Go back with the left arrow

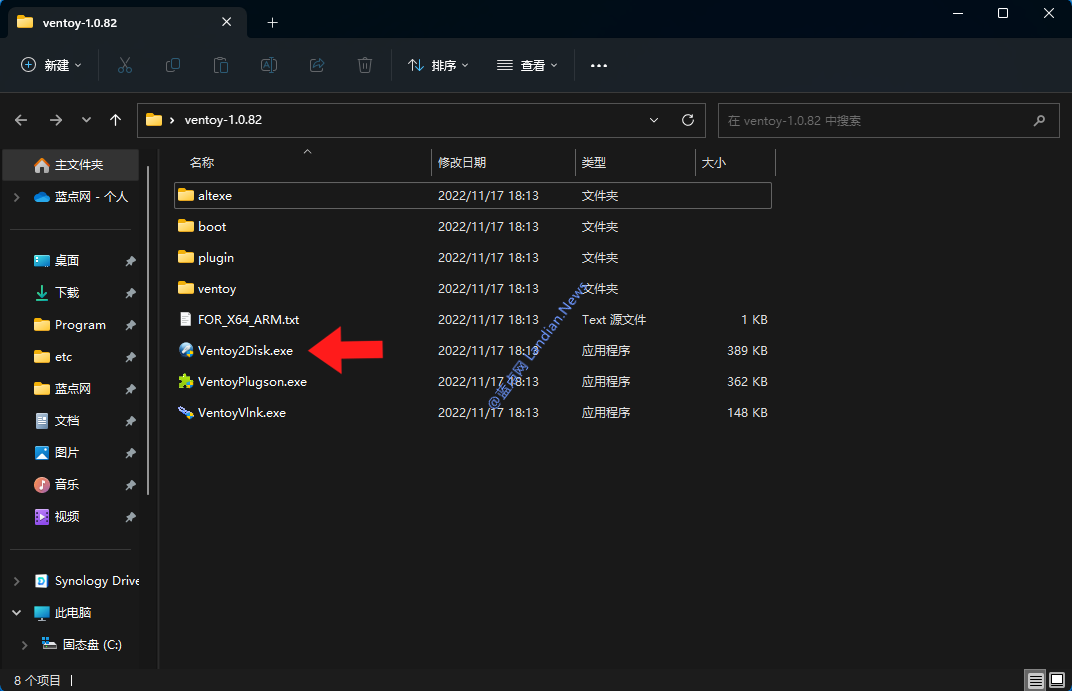[21, 120]
